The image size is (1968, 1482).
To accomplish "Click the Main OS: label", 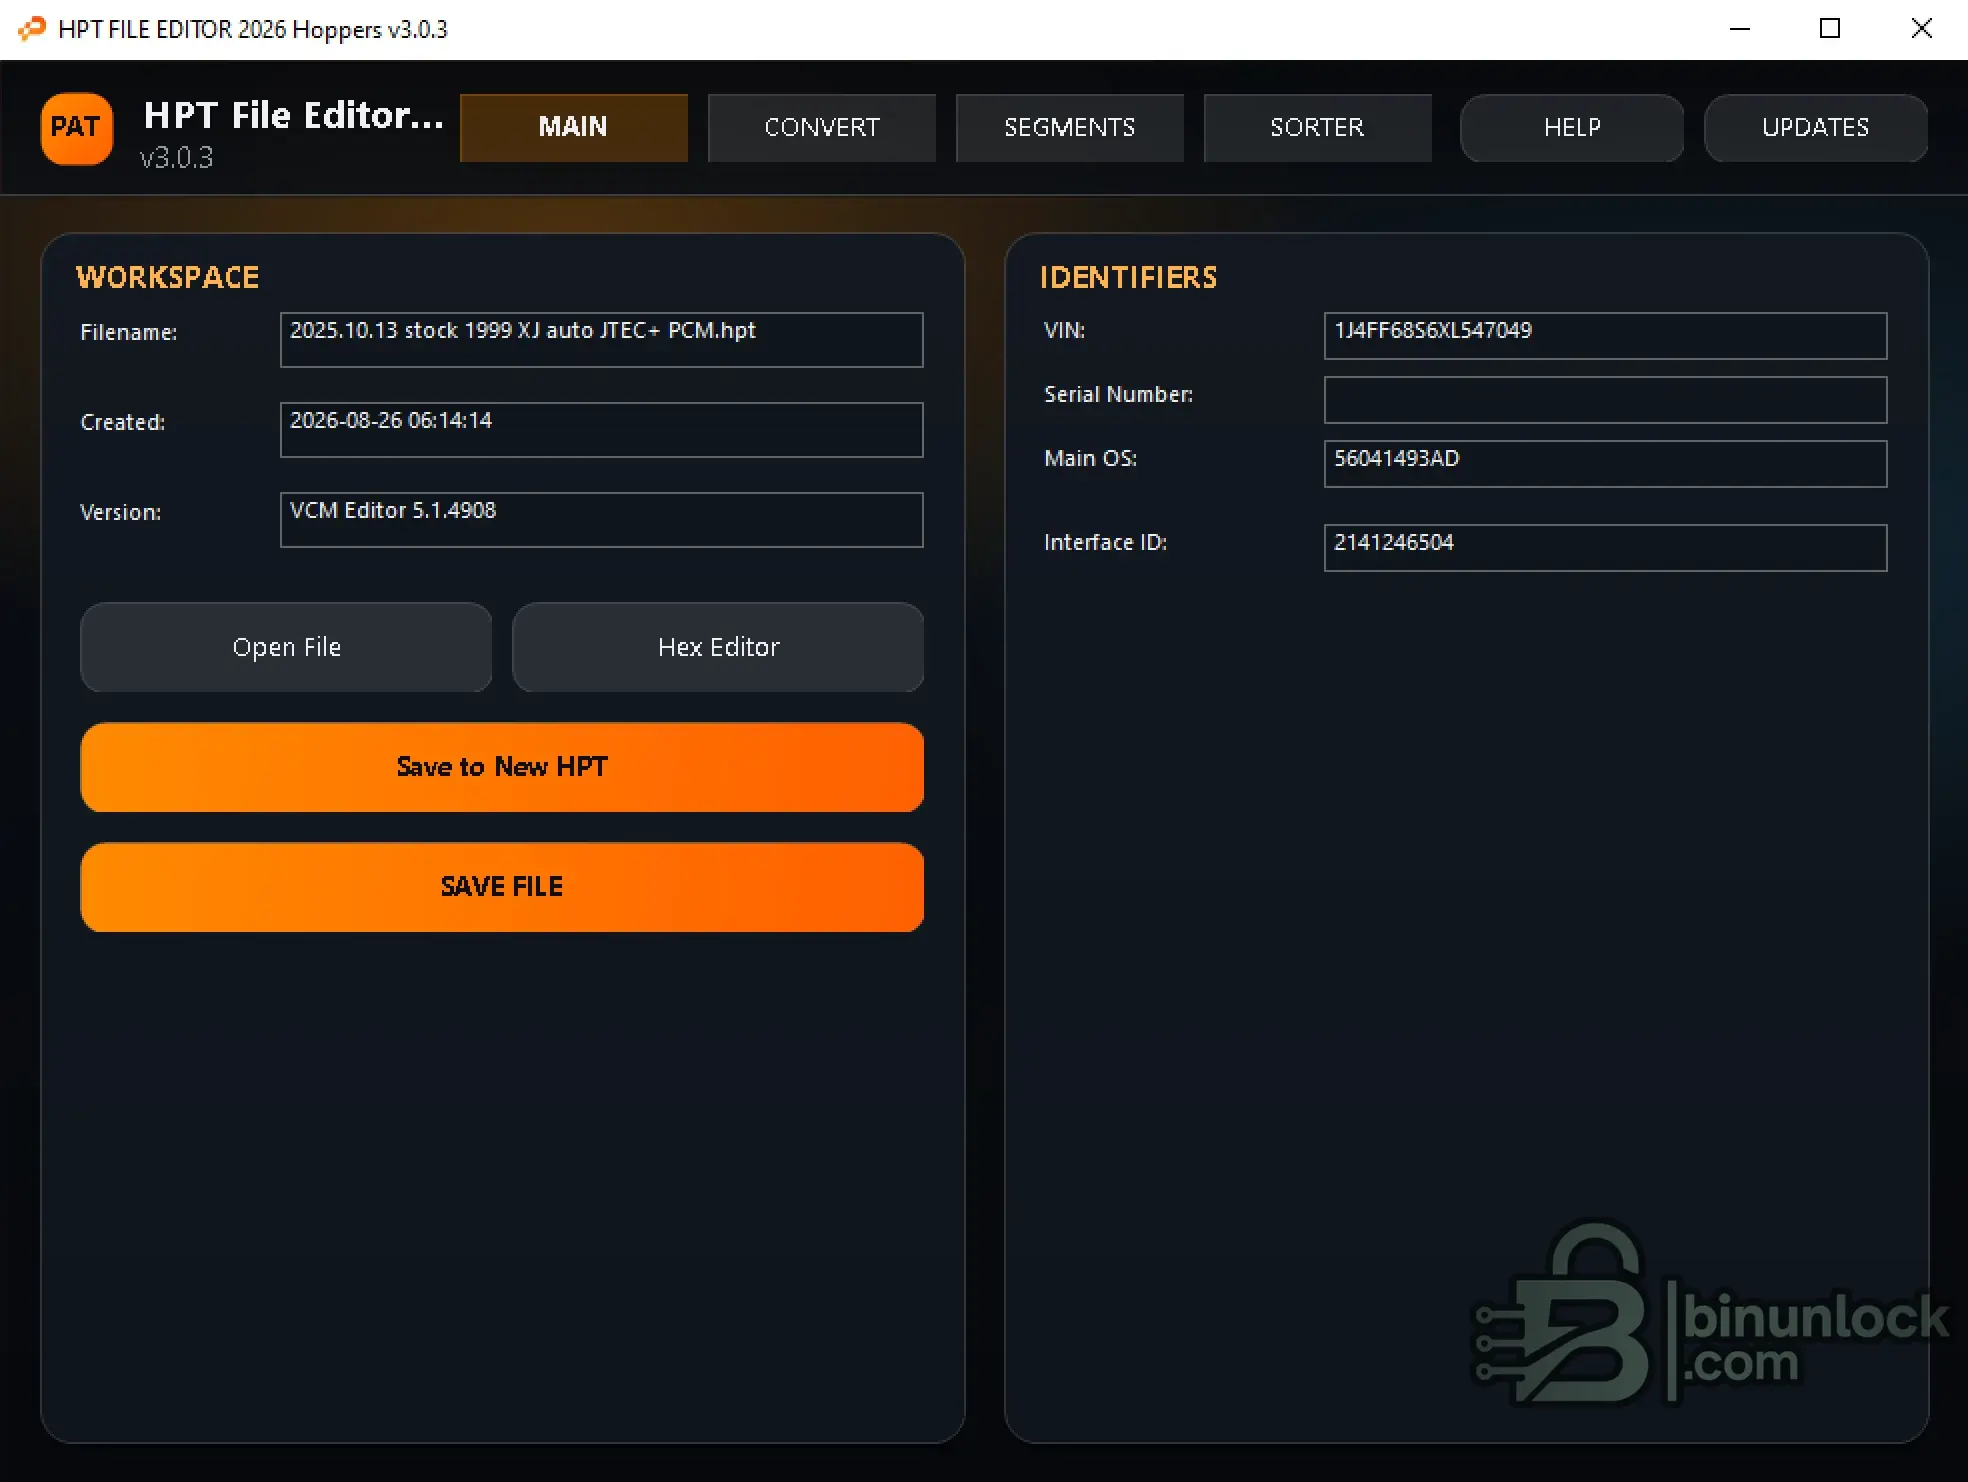I will [1090, 458].
